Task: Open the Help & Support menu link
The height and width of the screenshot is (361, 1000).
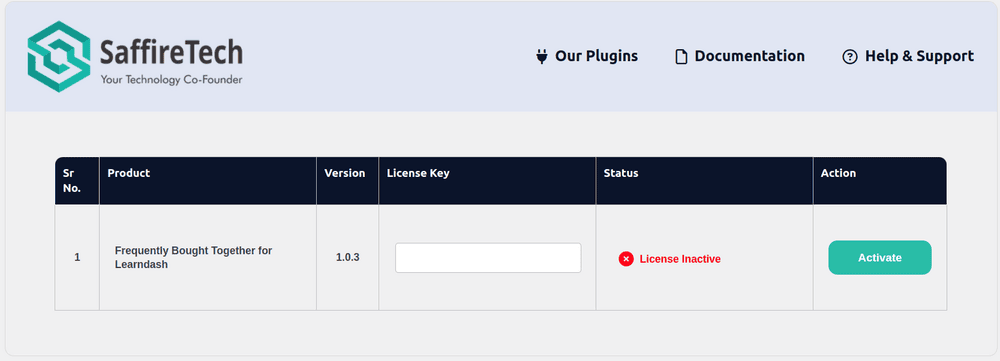Action: point(919,56)
